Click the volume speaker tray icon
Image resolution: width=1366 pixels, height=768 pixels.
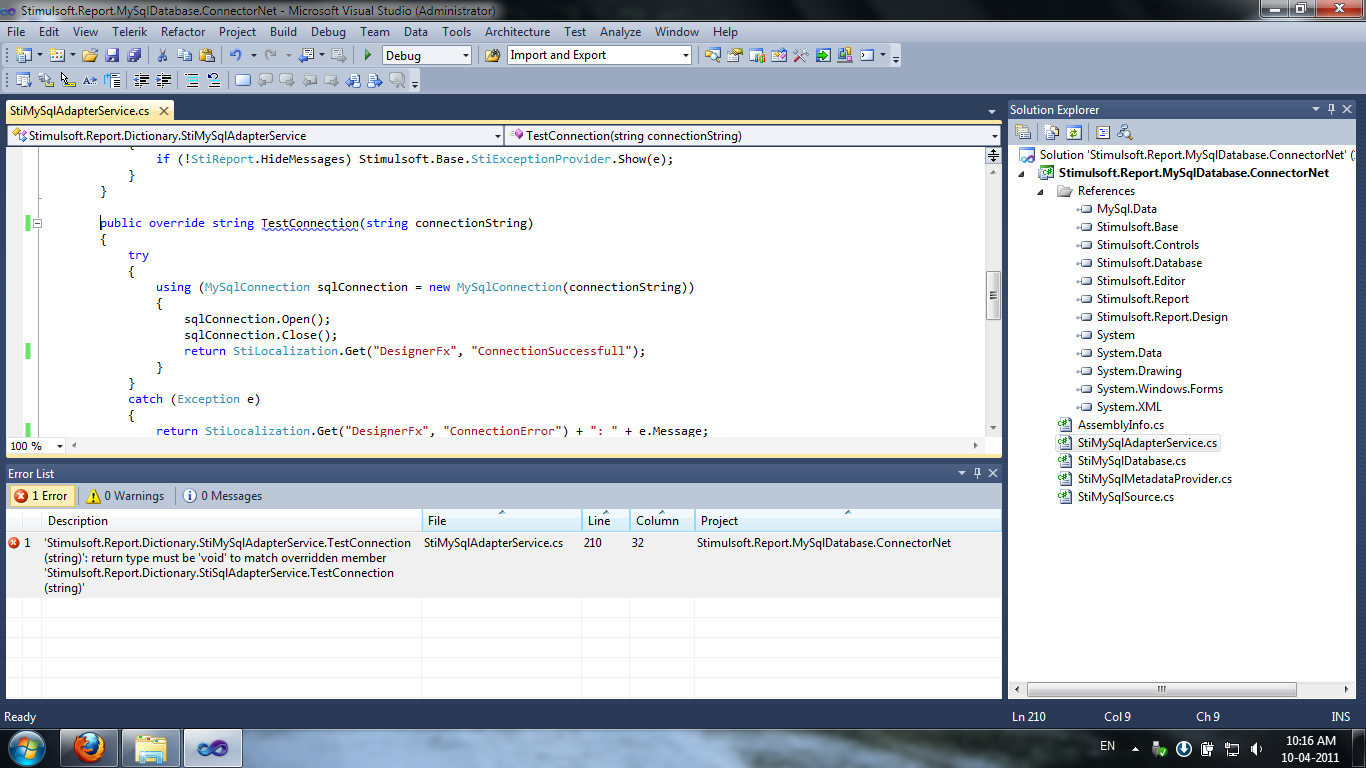click(1255, 748)
